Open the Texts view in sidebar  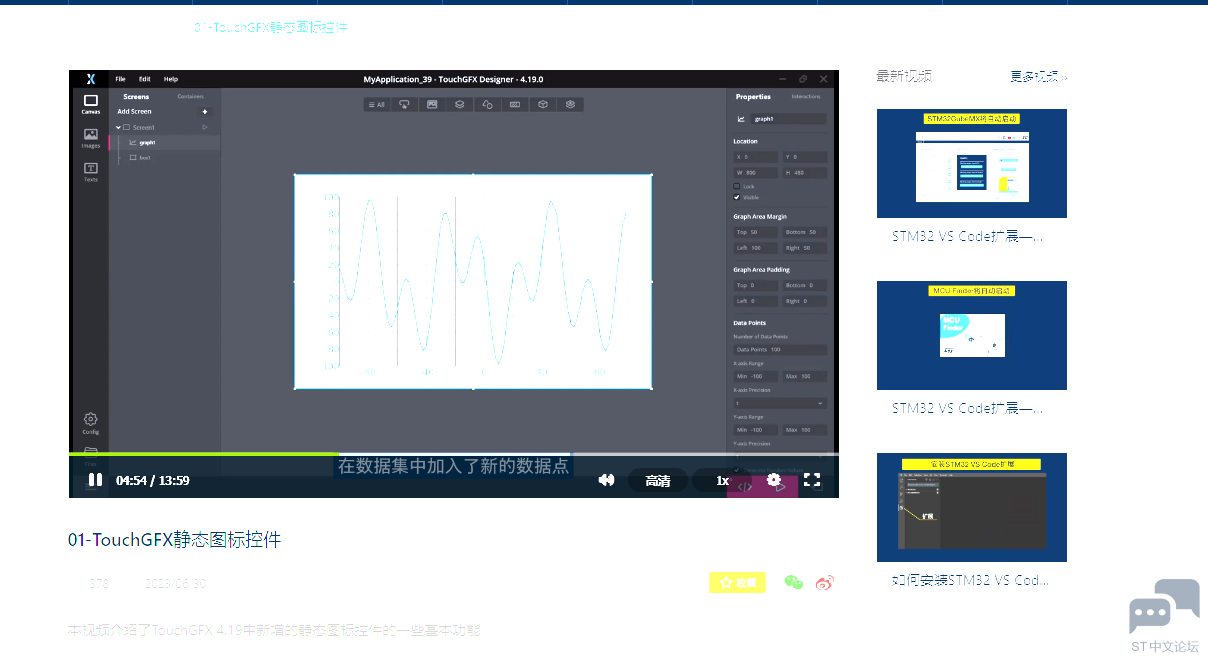pos(90,172)
